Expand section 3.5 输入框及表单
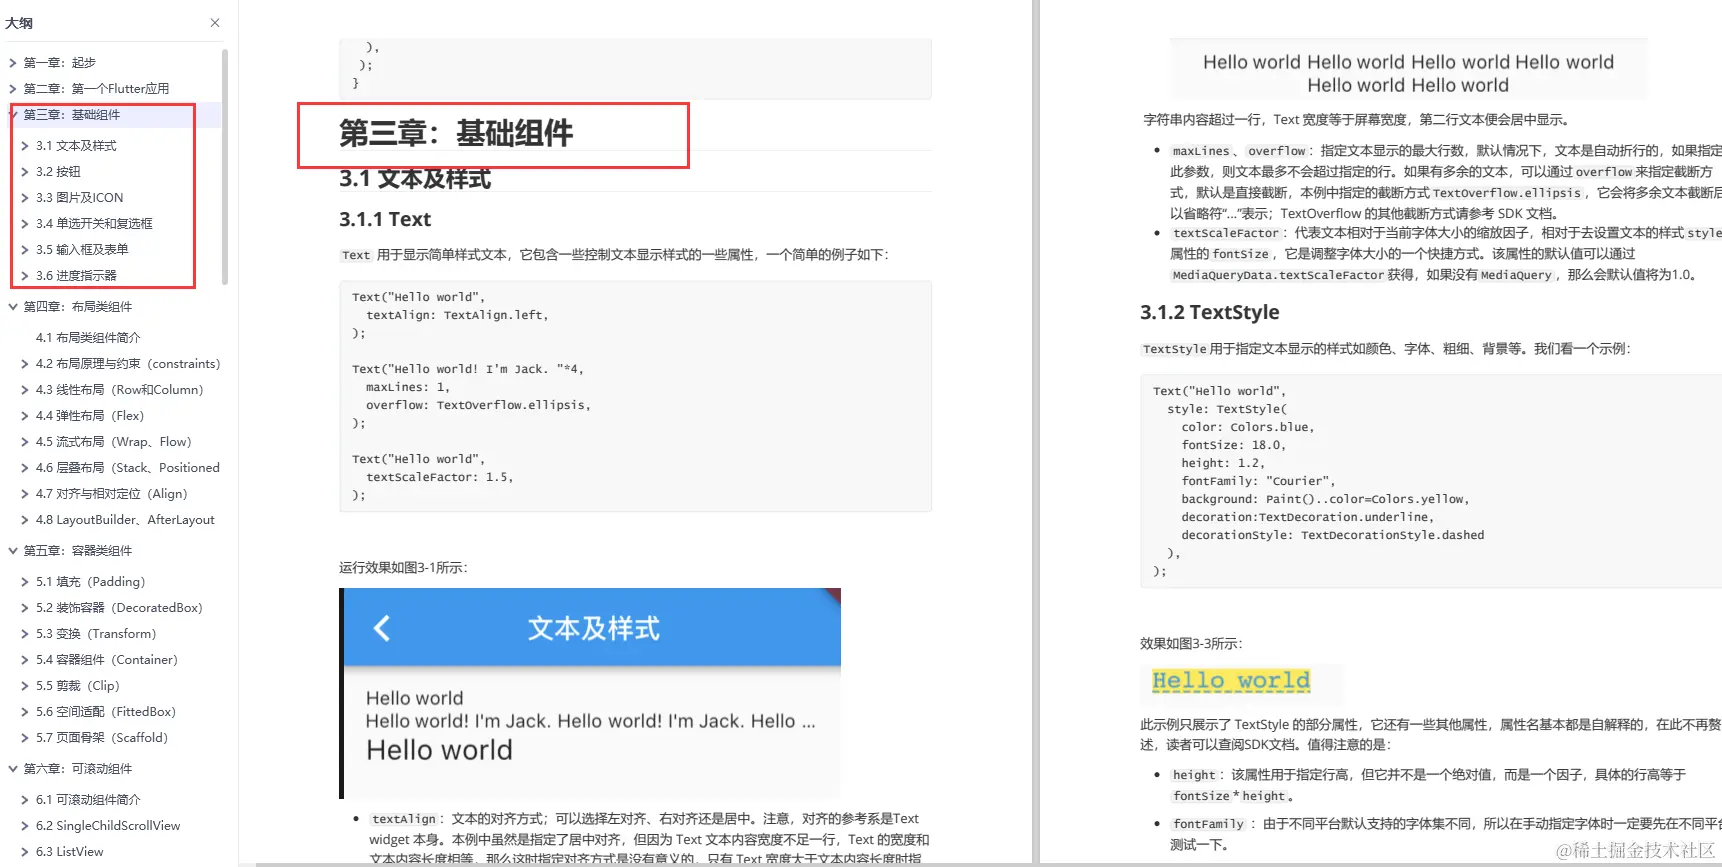Screen dimensions: 1722x867 (25, 249)
